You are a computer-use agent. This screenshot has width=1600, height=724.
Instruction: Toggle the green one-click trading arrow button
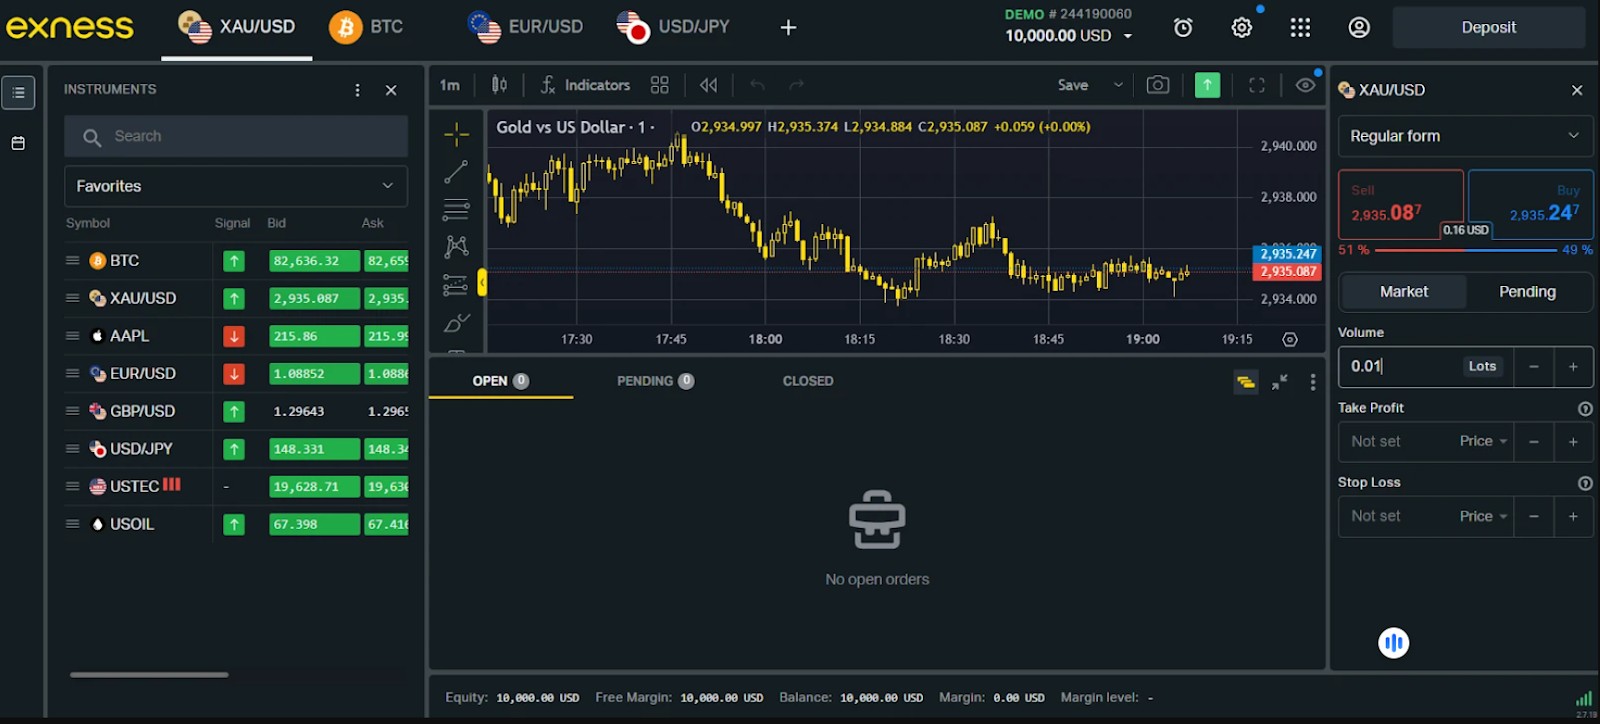(x=1207, y=85)
